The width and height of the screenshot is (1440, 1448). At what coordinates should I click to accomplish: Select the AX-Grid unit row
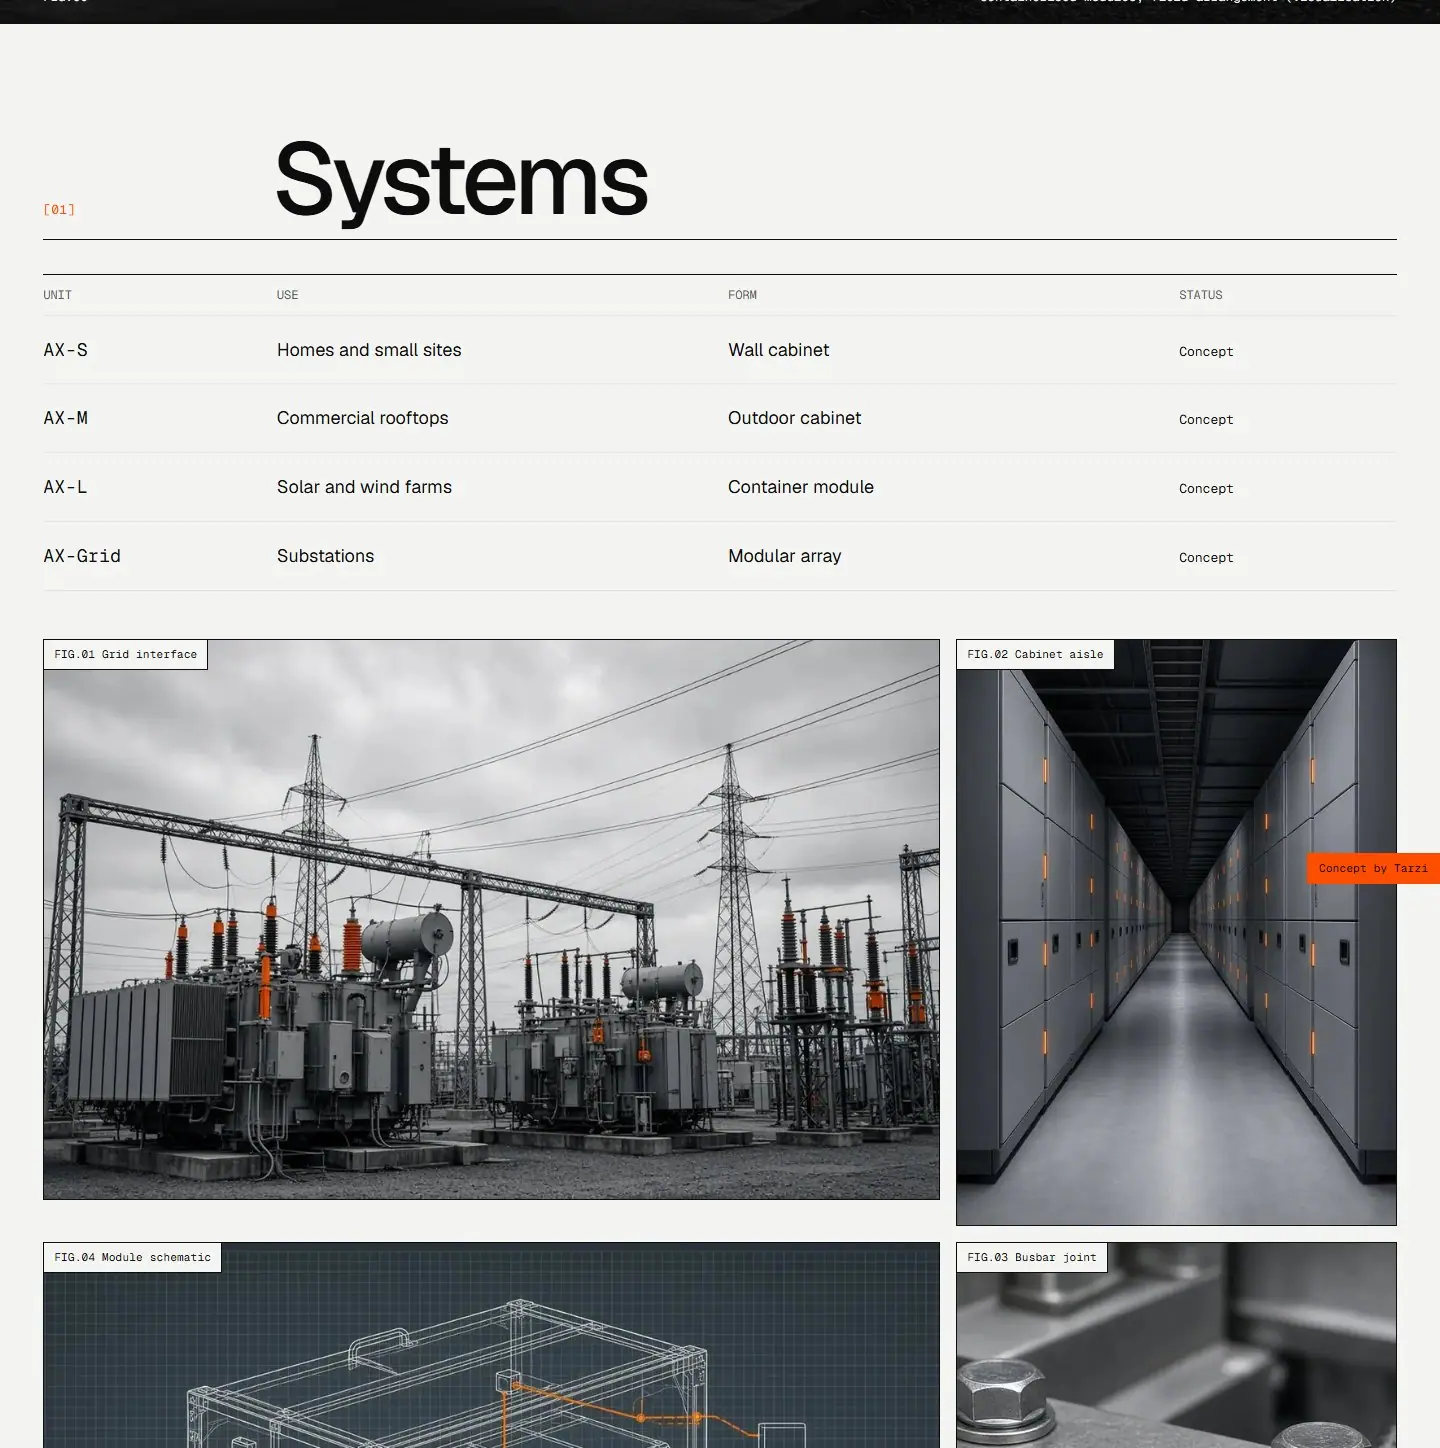tap(720, 556)
